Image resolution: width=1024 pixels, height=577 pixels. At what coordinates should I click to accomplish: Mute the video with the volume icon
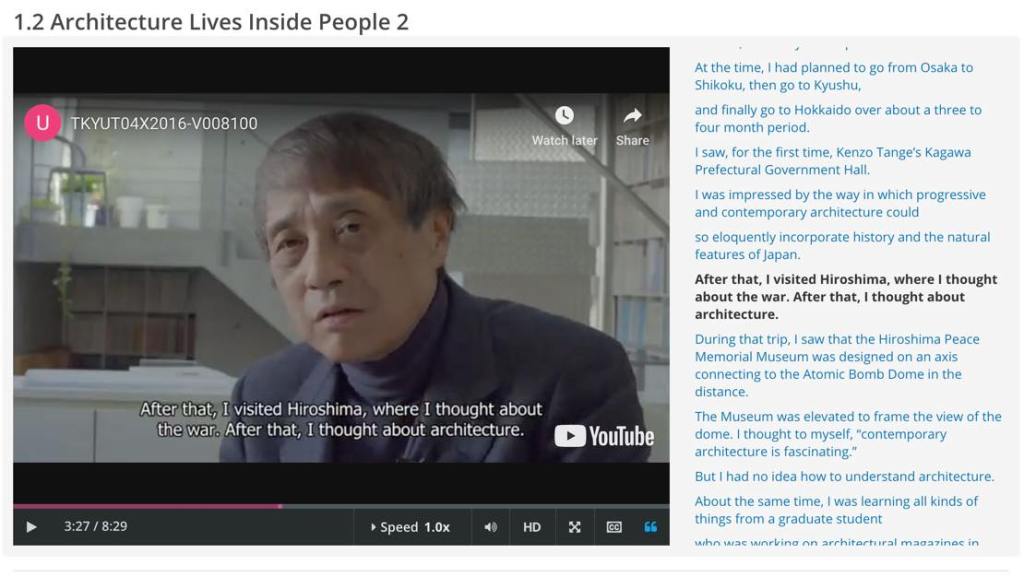490,527
